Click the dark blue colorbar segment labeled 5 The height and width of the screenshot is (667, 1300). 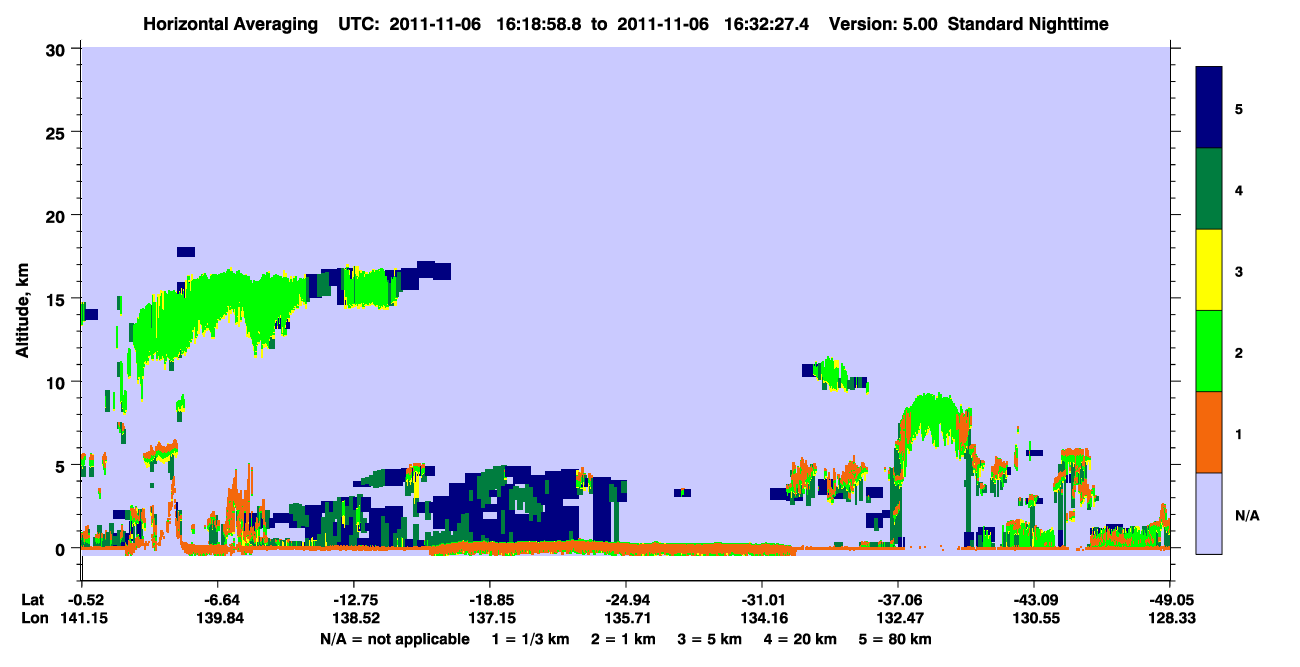point(1209,107)
